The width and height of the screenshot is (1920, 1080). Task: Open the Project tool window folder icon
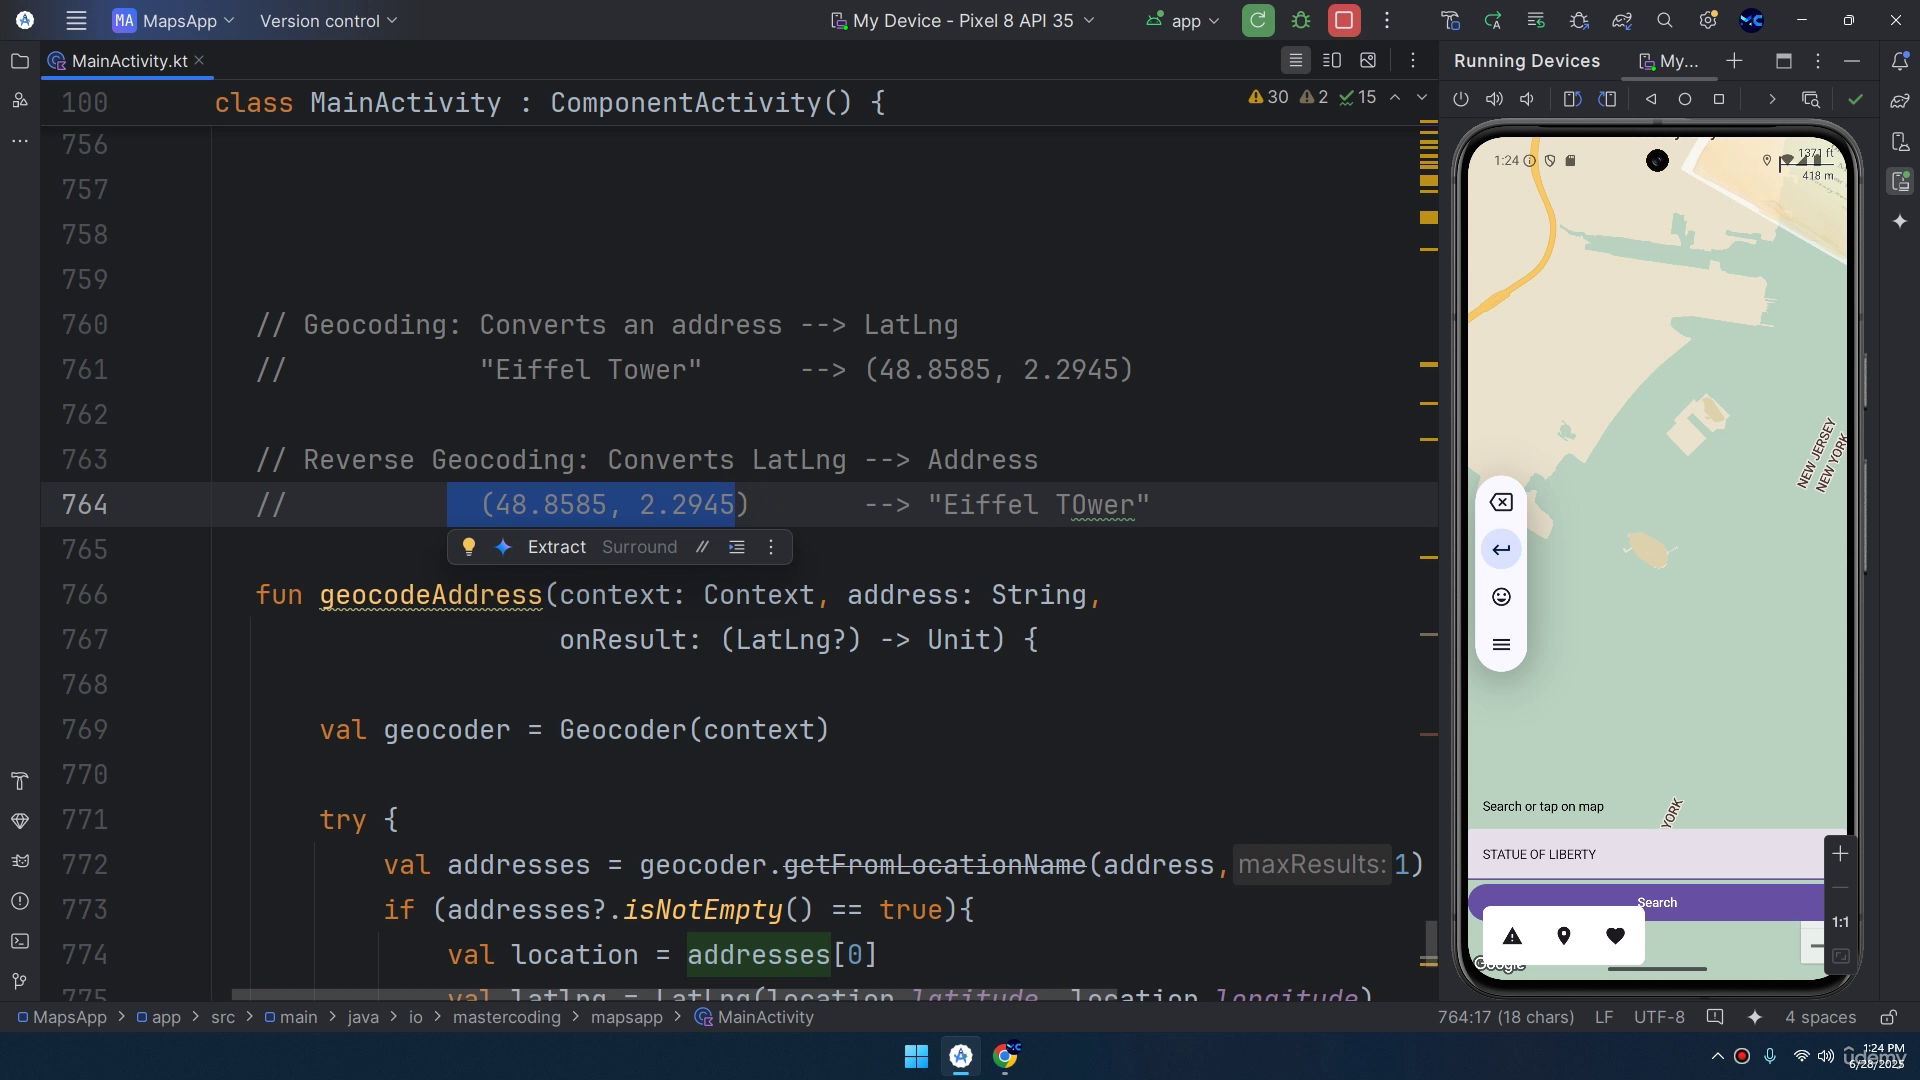[19, 61]
